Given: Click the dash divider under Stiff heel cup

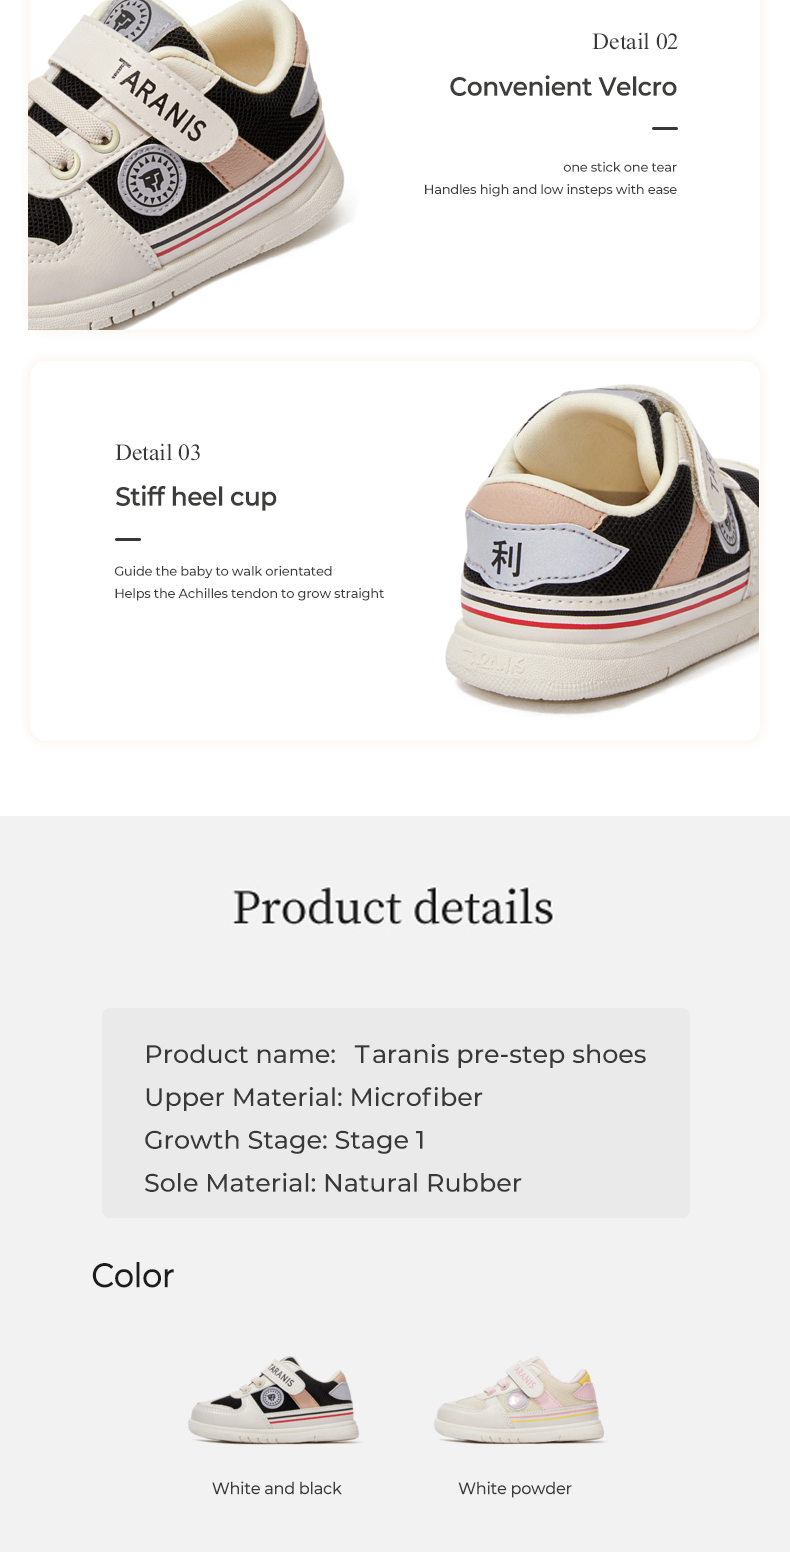Looking at the screenshot, I should click(x=128, y=539).
